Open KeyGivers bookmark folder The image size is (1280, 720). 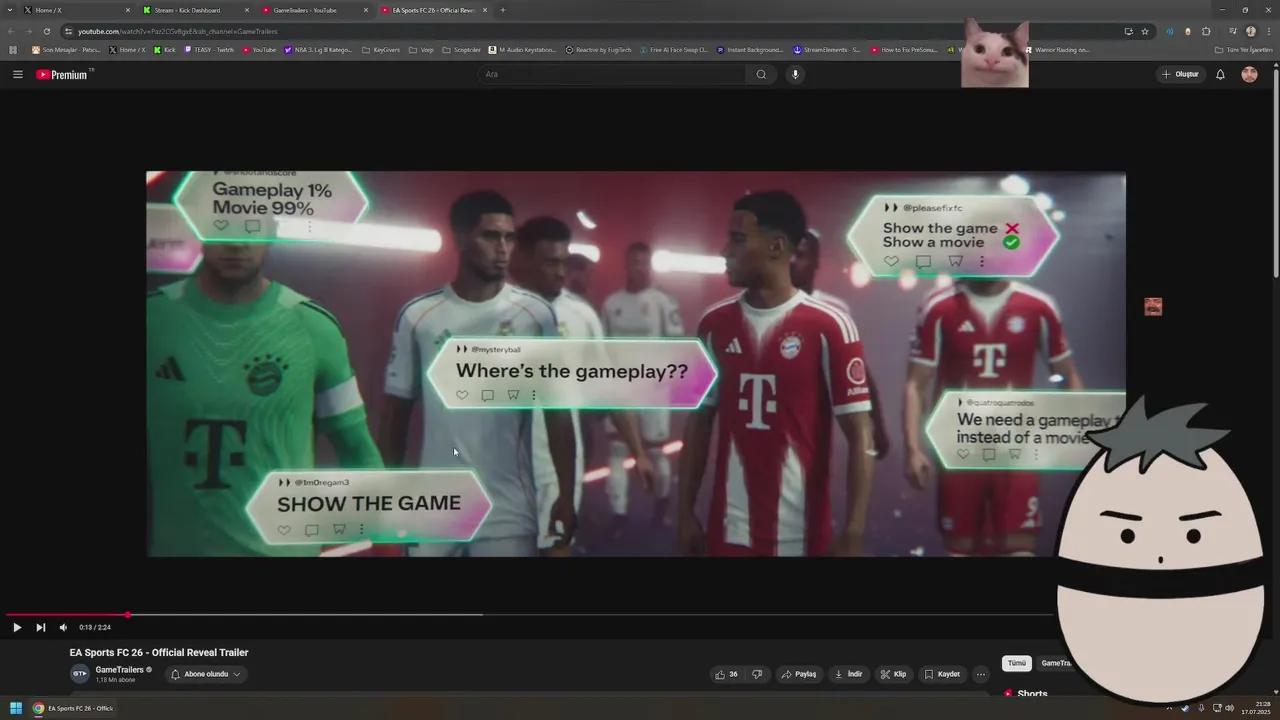381,49
